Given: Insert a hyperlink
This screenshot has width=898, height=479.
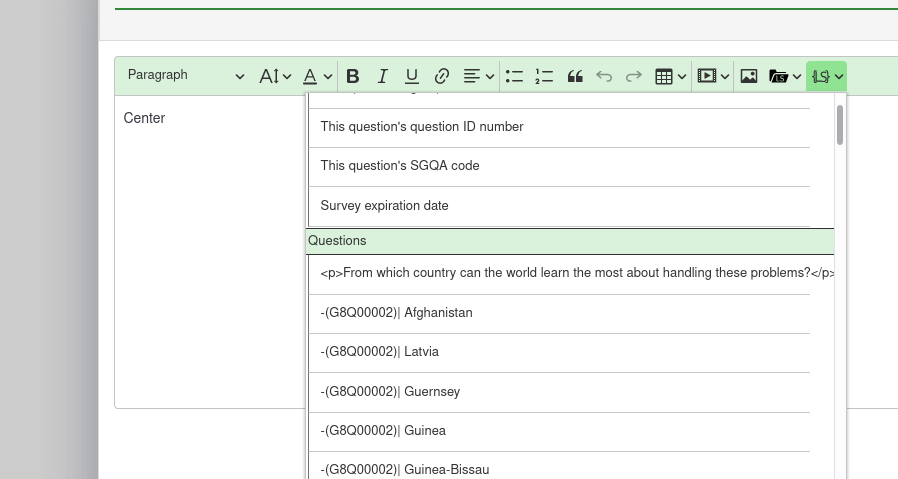Looking at the screenshot, I should point(442,76).
